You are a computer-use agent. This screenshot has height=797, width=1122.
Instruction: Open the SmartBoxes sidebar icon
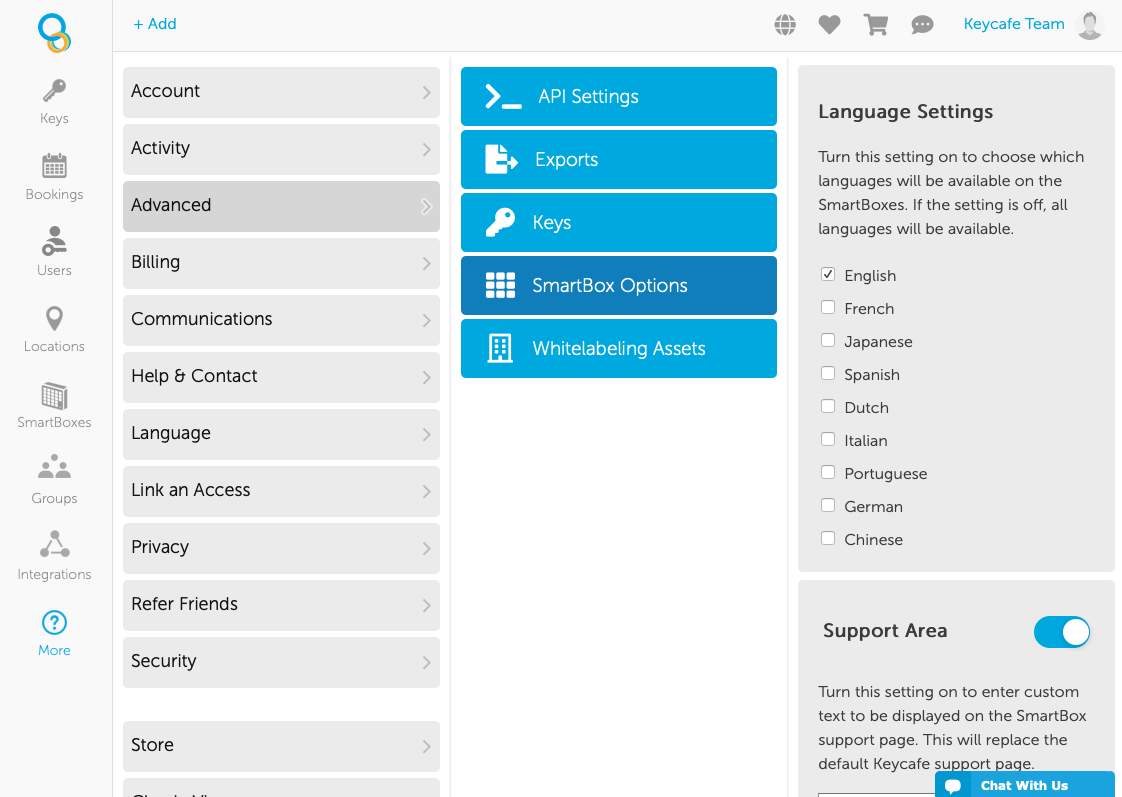point(54,396)
